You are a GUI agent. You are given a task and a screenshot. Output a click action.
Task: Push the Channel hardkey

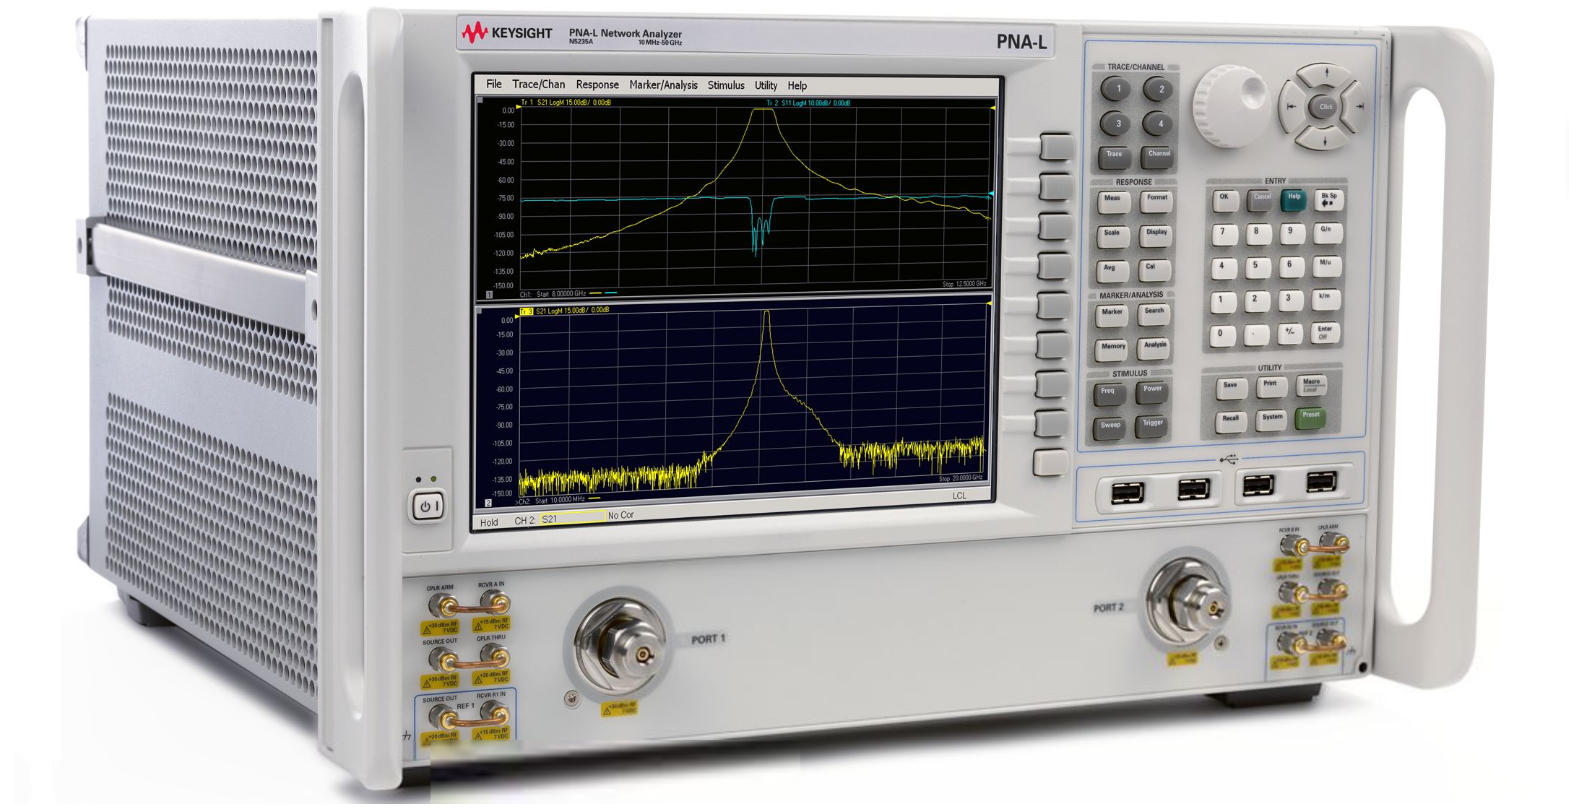pyautogui.click(x=1158, y=156)
